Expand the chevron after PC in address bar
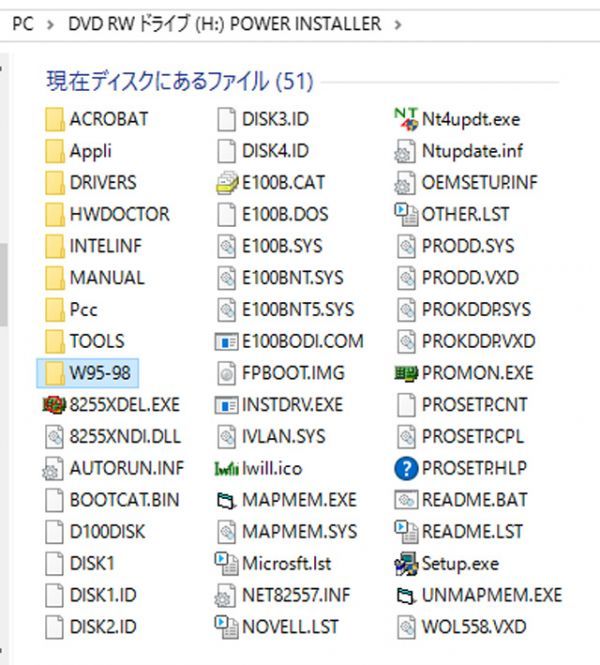The width and height of the screenshot is (600, 665). point(50,25)
